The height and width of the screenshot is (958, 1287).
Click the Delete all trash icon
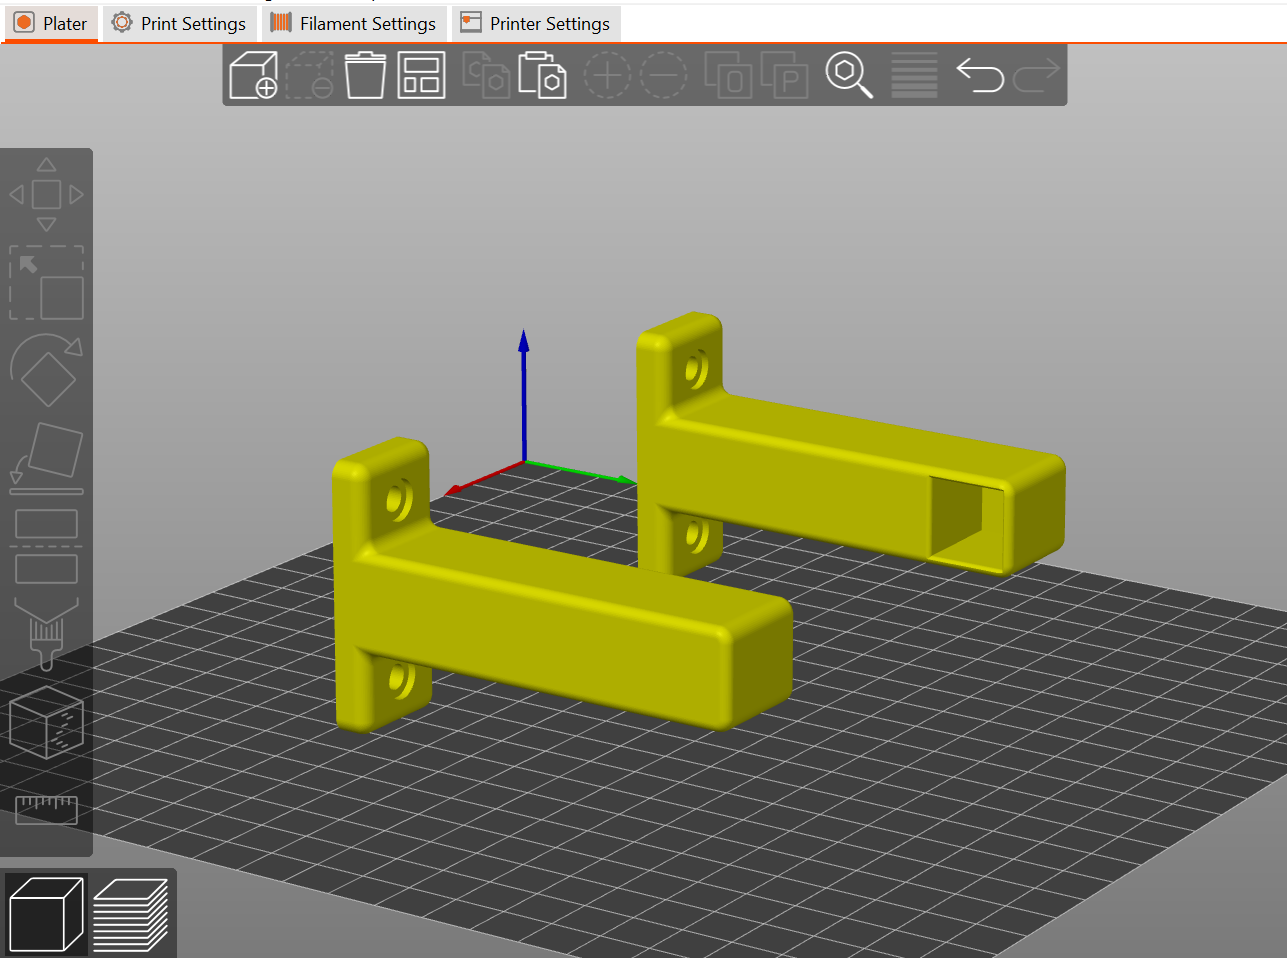point(365,75)
